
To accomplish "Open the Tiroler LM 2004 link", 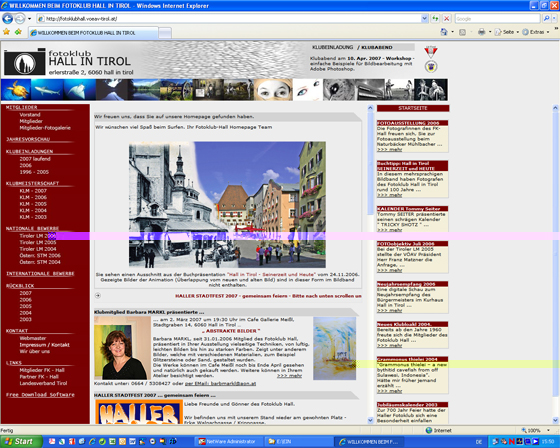I will coord(38,249).
